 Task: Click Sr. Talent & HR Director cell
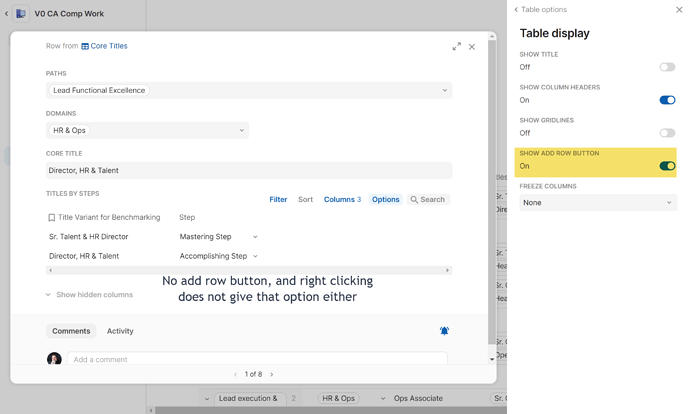point(88,237)
